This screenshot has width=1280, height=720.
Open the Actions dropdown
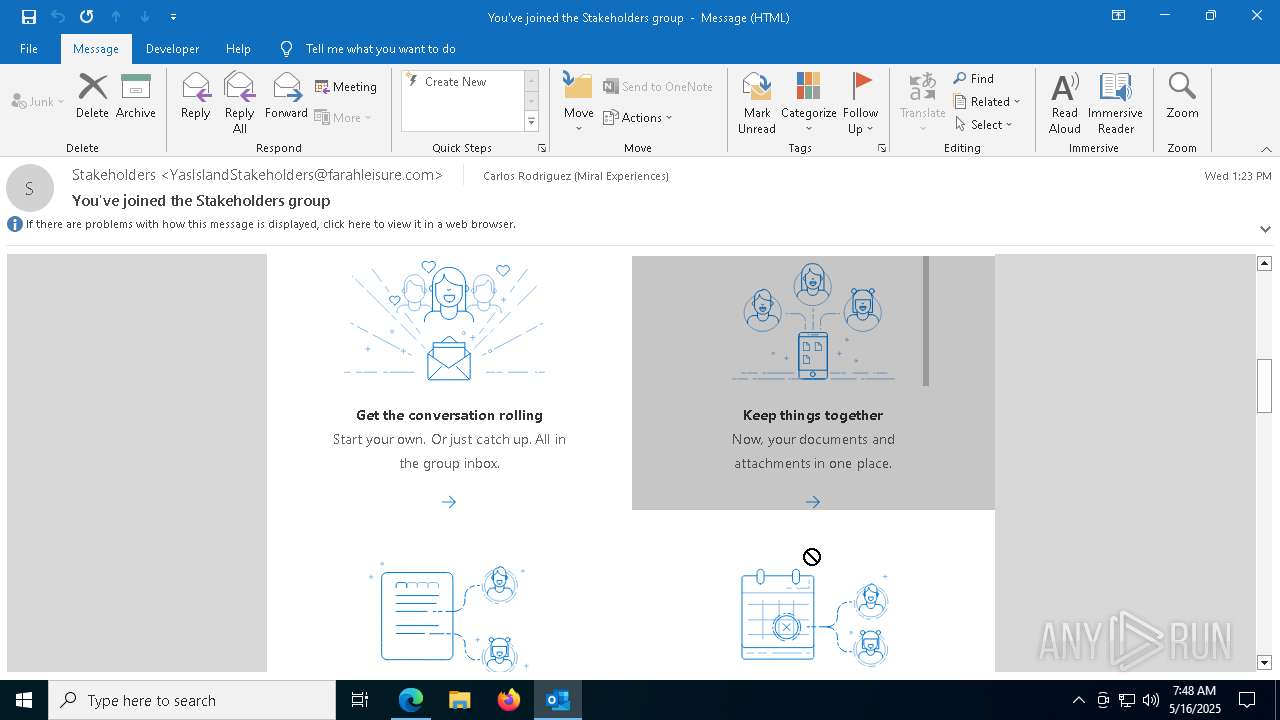(638, 117)
